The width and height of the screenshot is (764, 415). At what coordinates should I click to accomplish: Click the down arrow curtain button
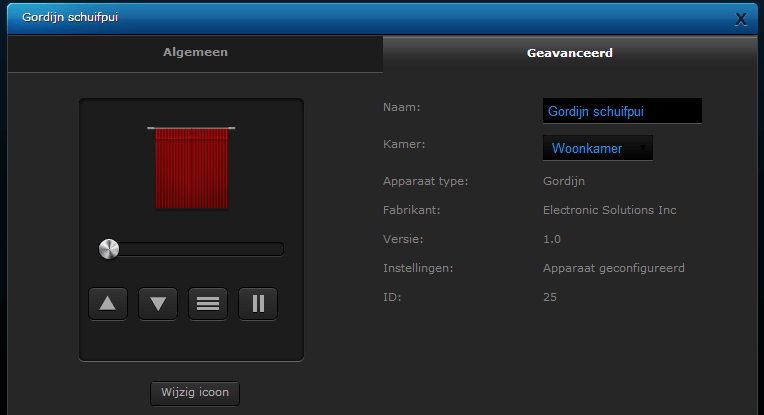click(158, 303)
